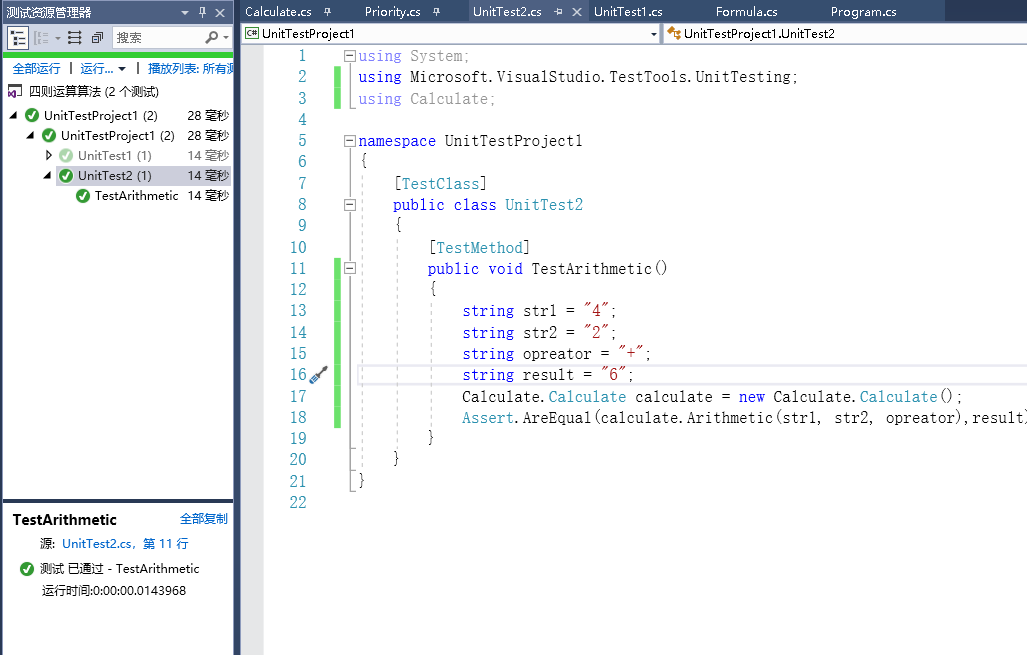Toggle the hierarchy view icon in Test Explorer
Screen dimensions: 1027x655
pos(18,38)
